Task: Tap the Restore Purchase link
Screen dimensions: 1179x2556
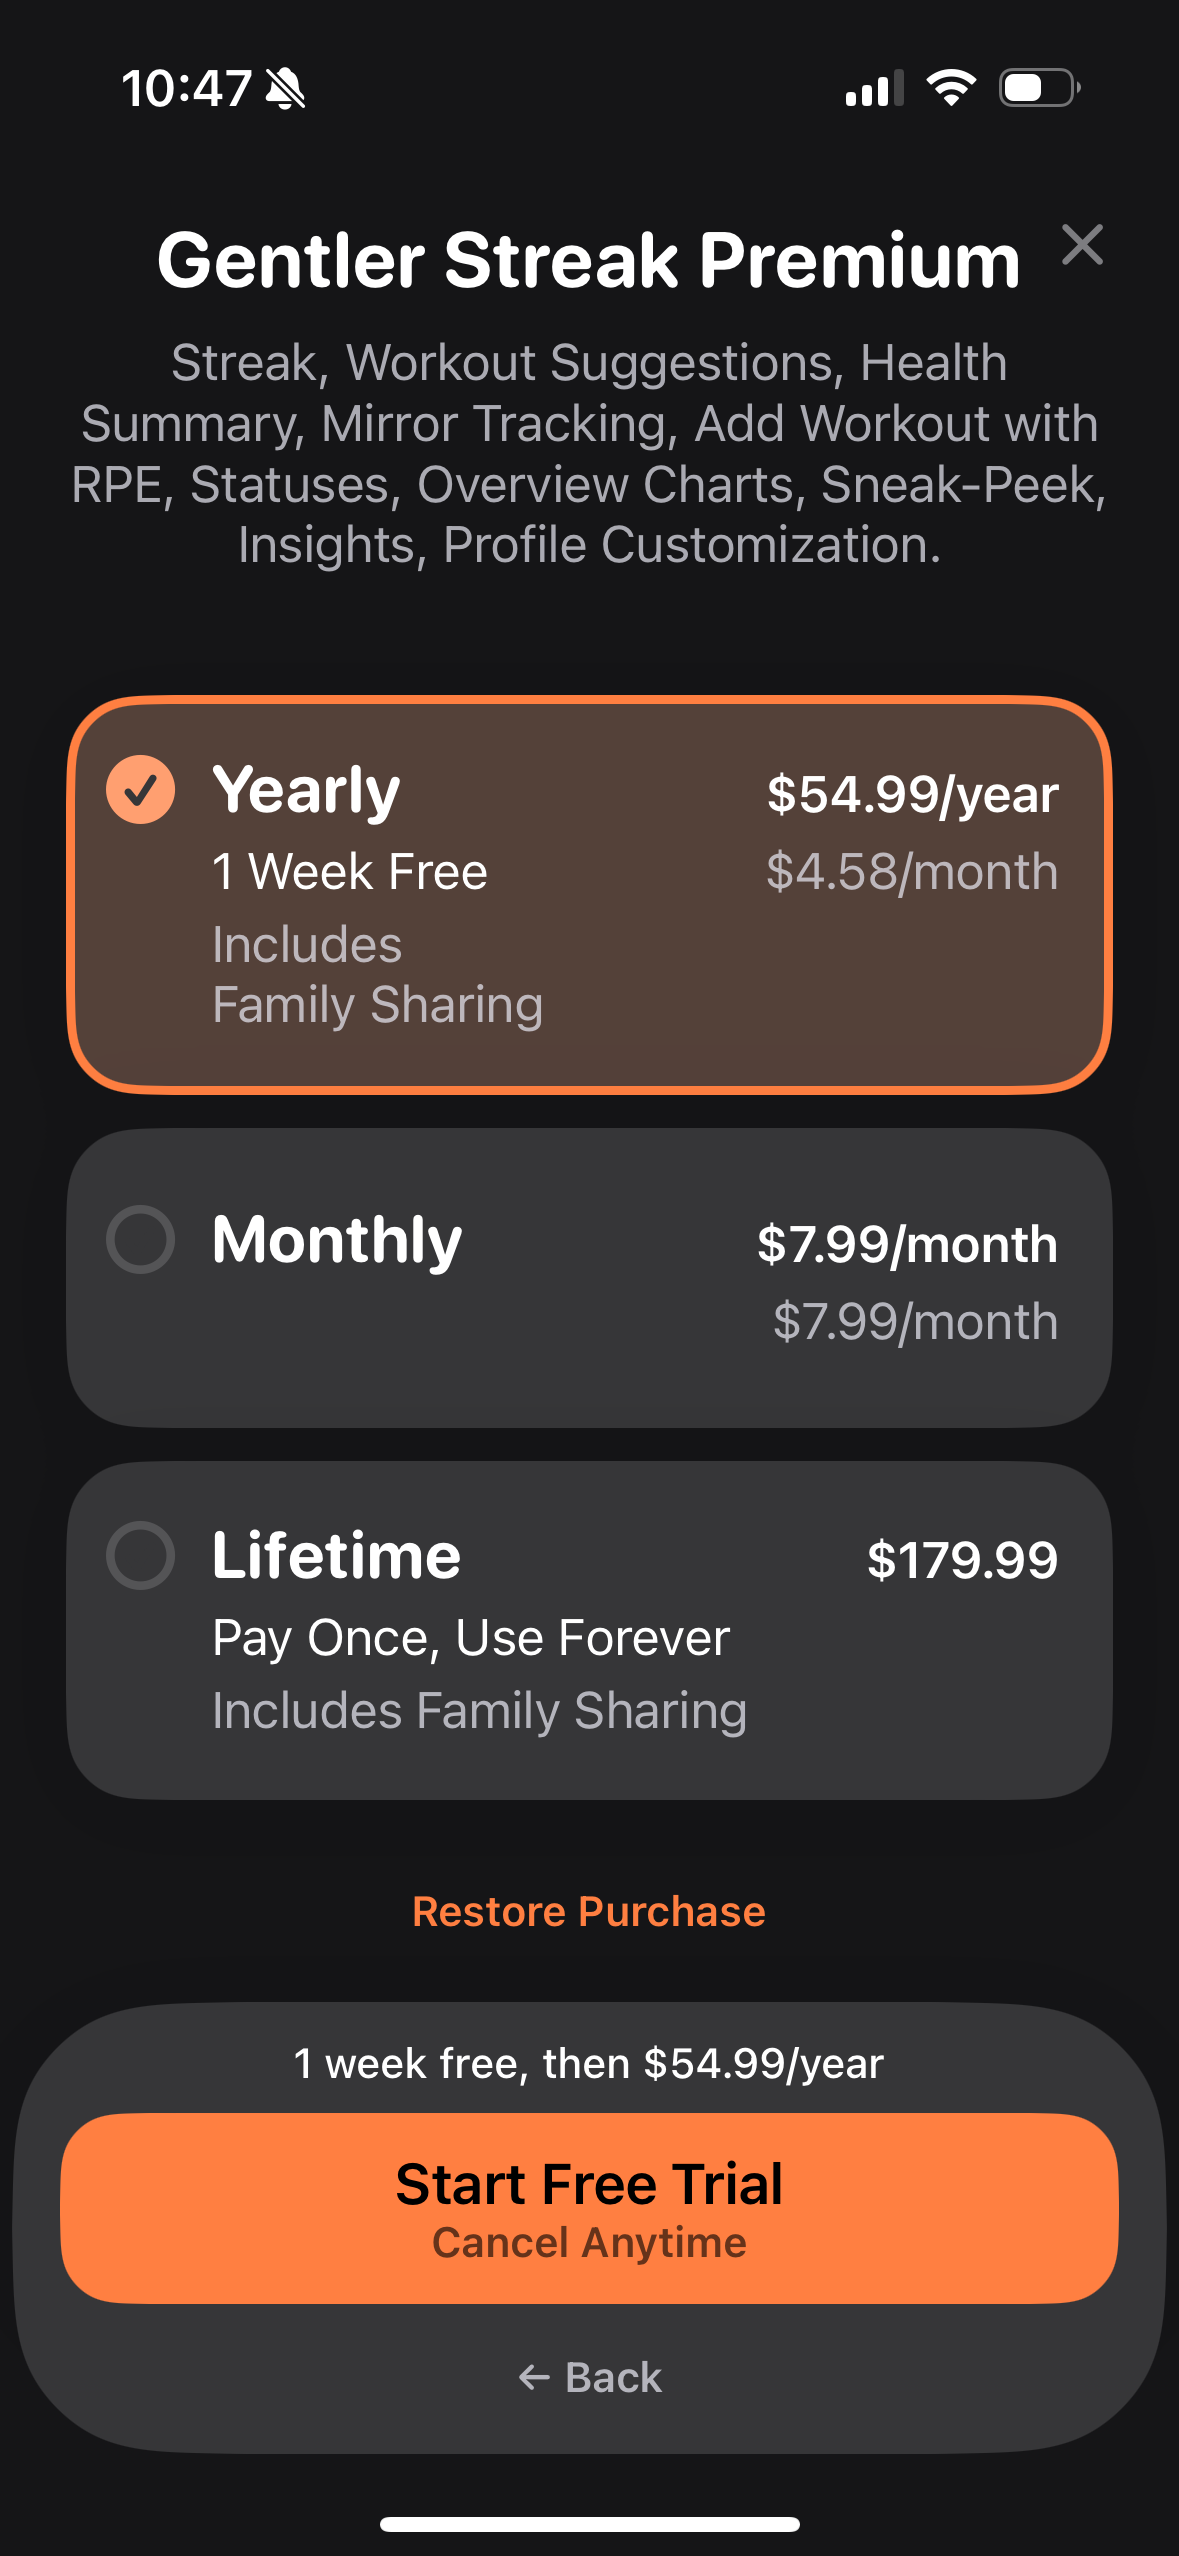Action: [589, 1911]
